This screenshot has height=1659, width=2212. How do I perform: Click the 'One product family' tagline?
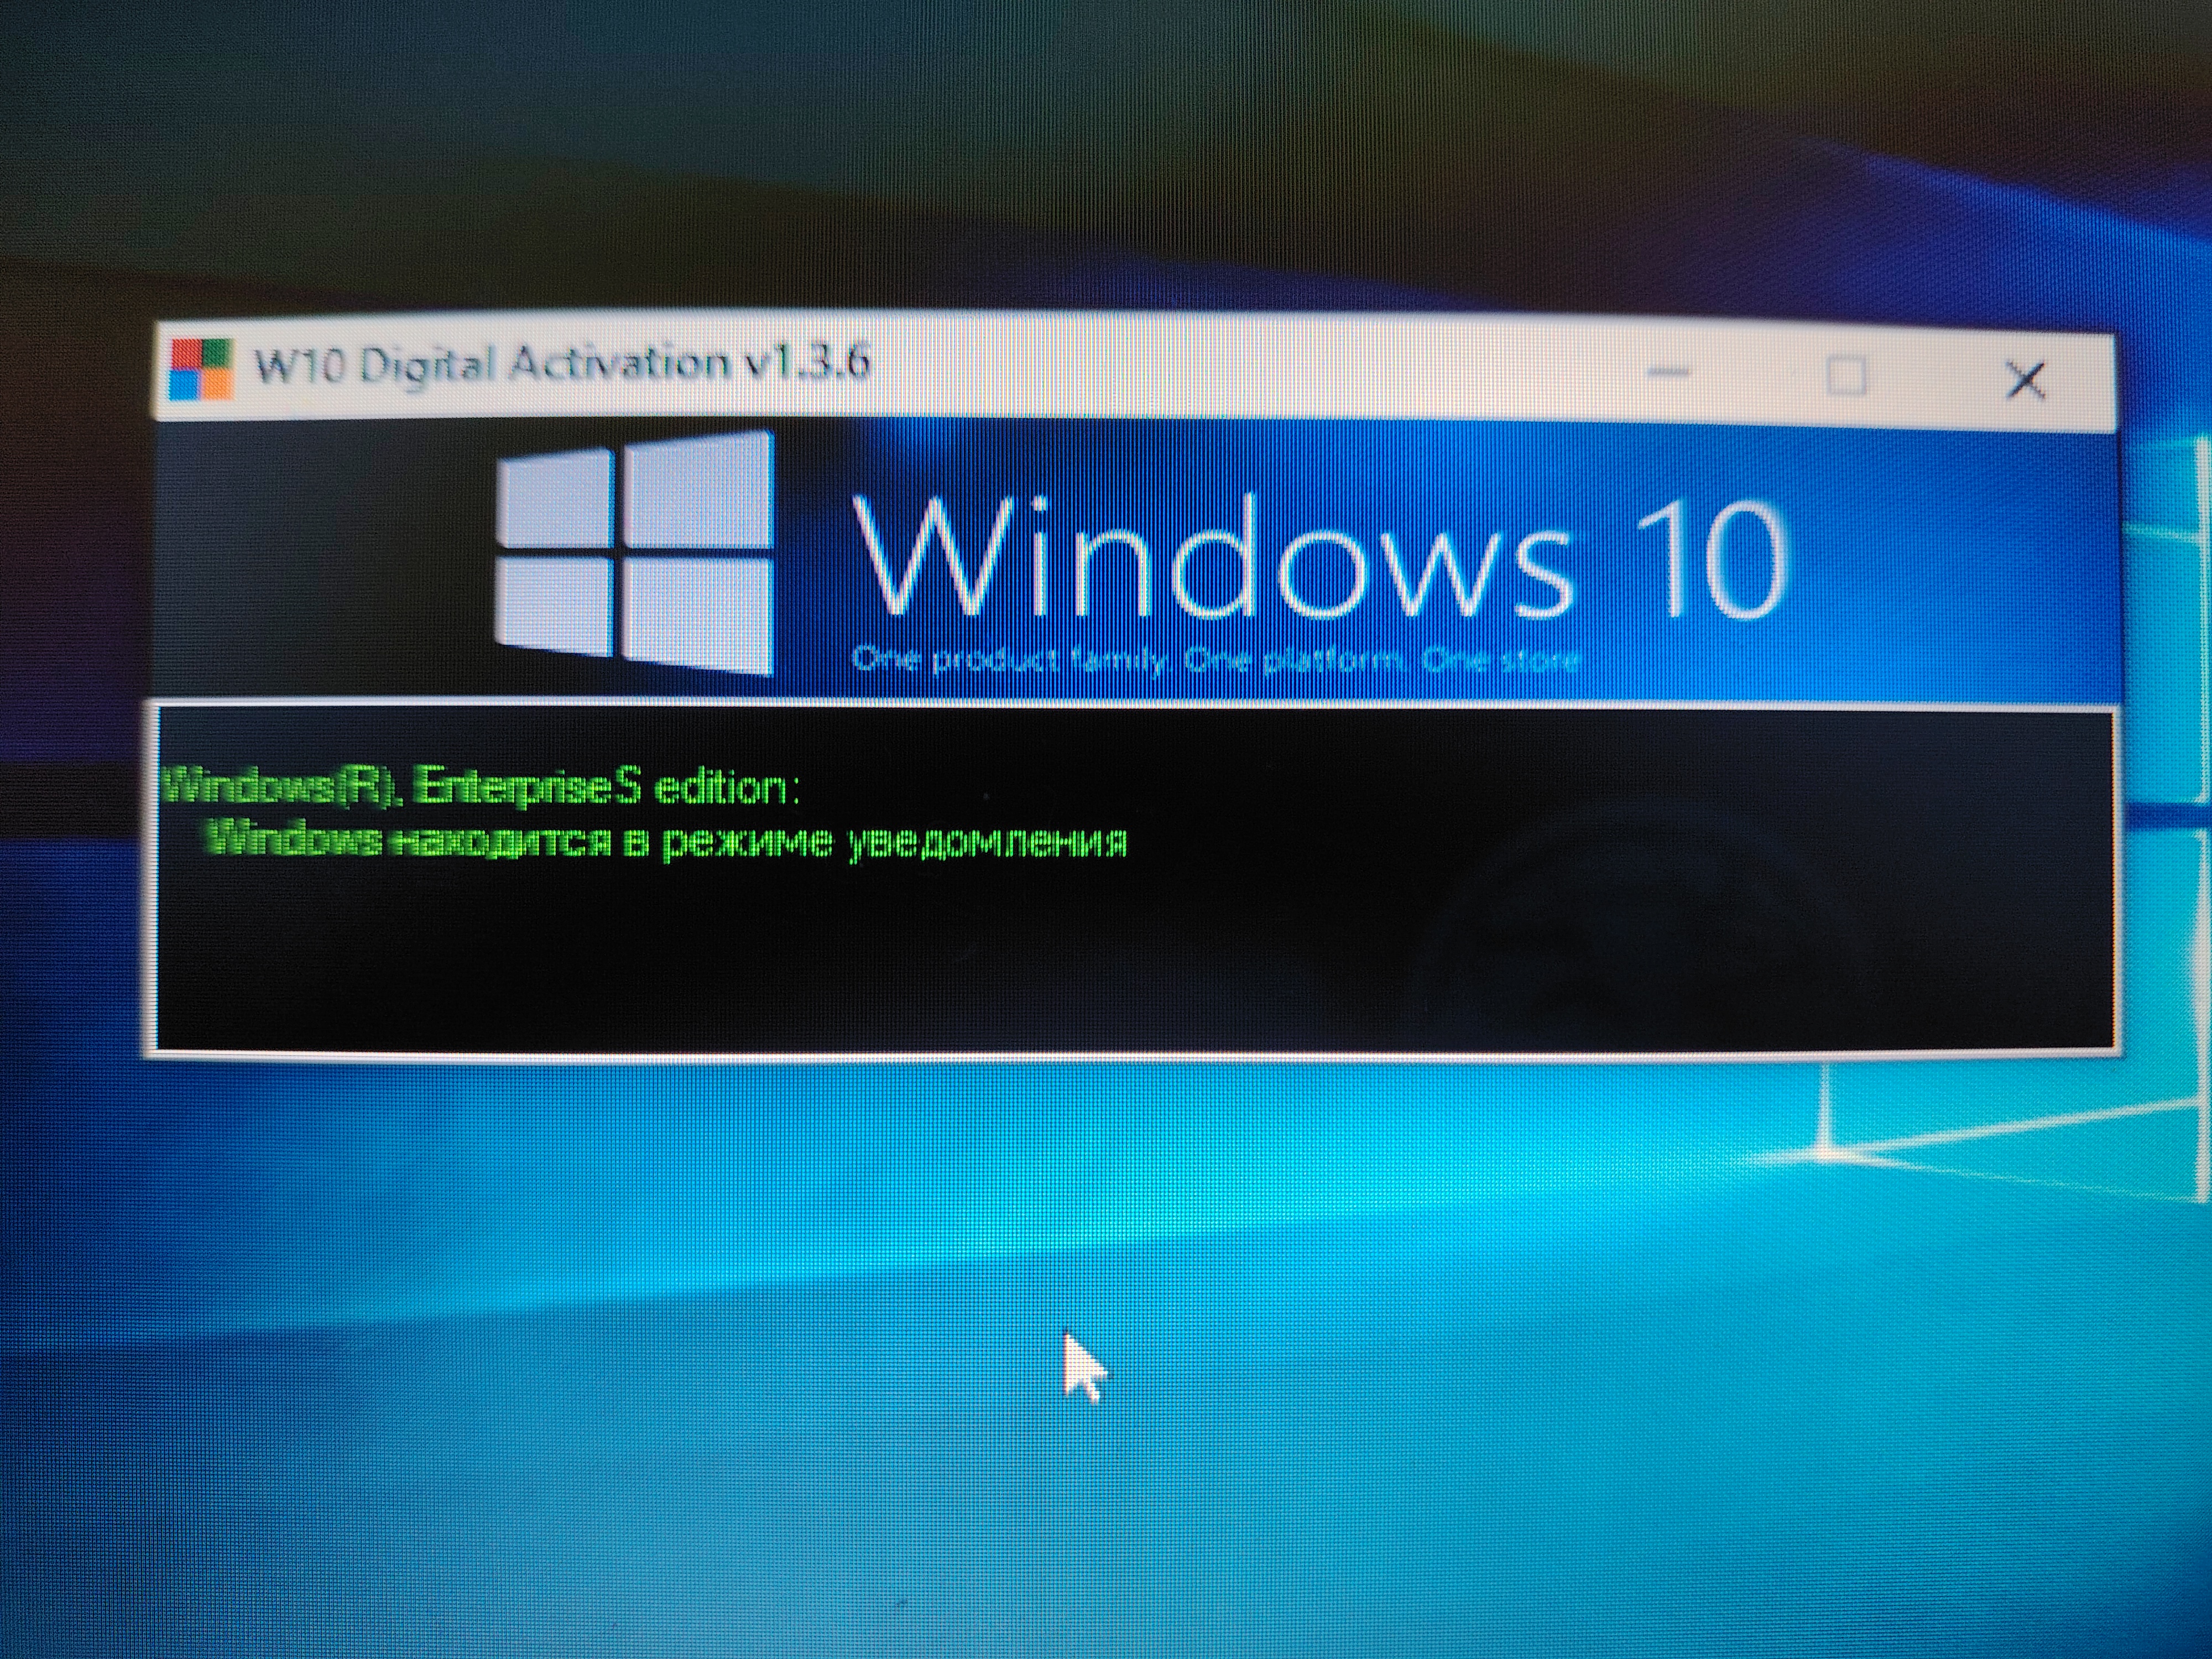click(1216, 661)
